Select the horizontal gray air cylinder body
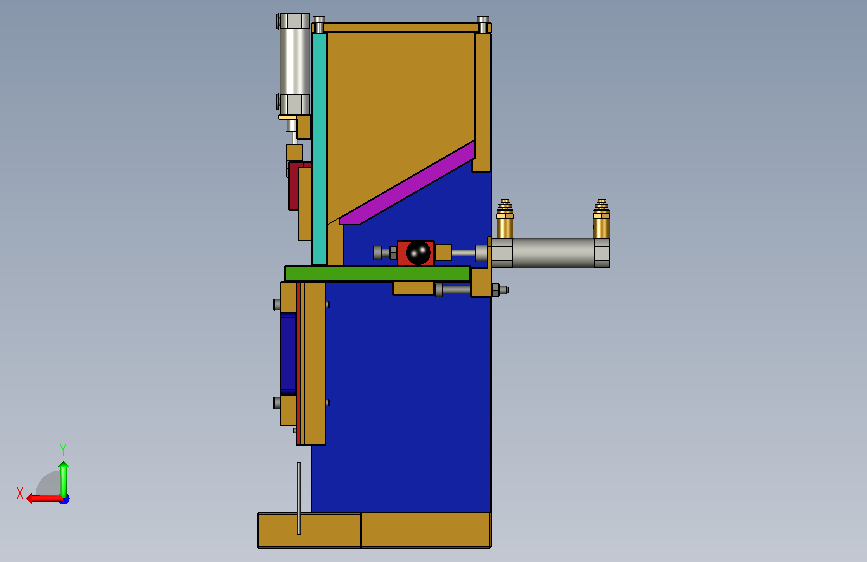 (553, 253)
